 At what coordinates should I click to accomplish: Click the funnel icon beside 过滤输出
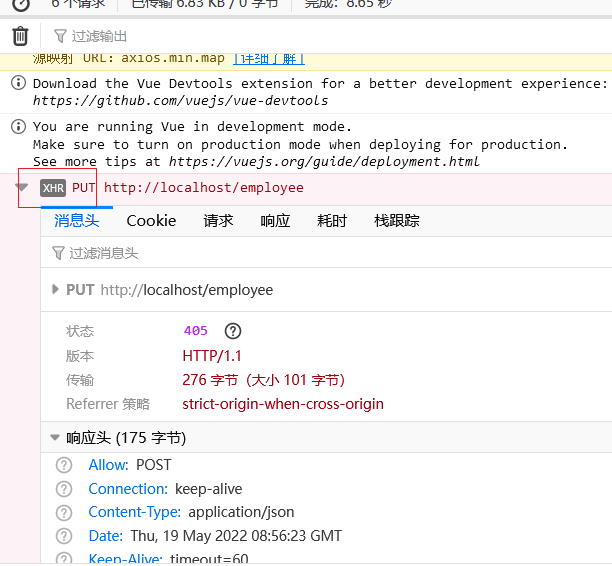click(60, 36)
